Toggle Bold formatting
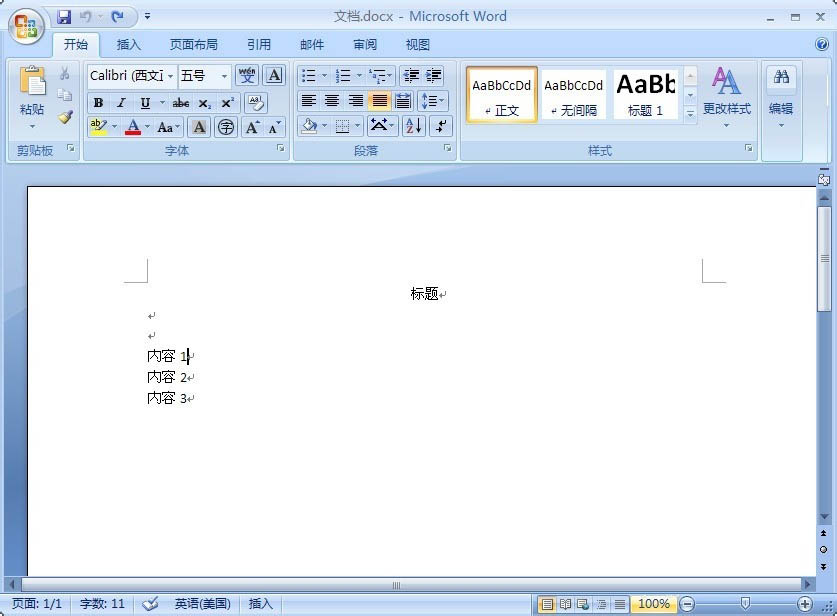The height and width of the screenshot is (616, 837). click(x=98, y=102)
